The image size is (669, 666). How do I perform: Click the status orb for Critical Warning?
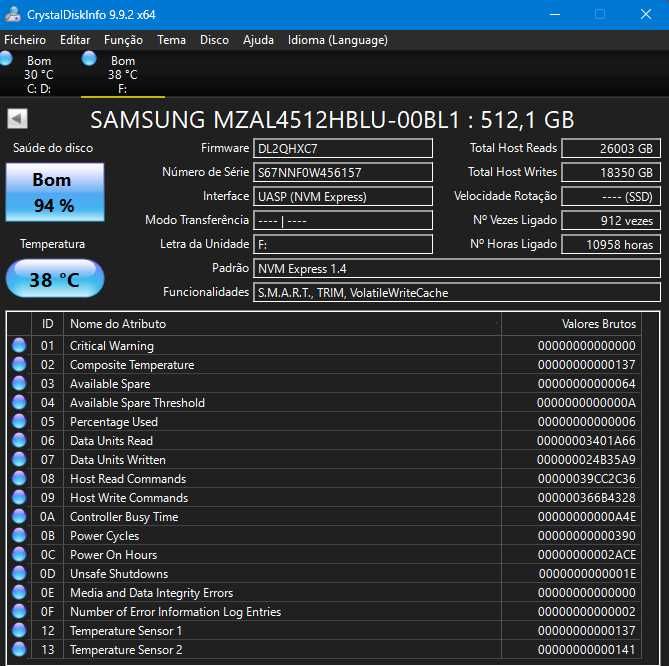click(x=19, y=345)
